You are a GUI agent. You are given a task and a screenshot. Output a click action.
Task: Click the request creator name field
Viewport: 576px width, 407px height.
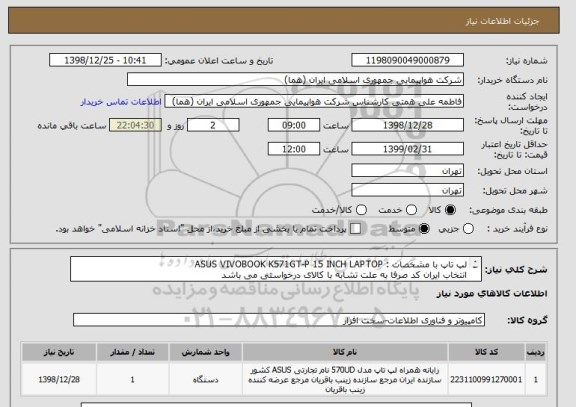click(314, 101)
